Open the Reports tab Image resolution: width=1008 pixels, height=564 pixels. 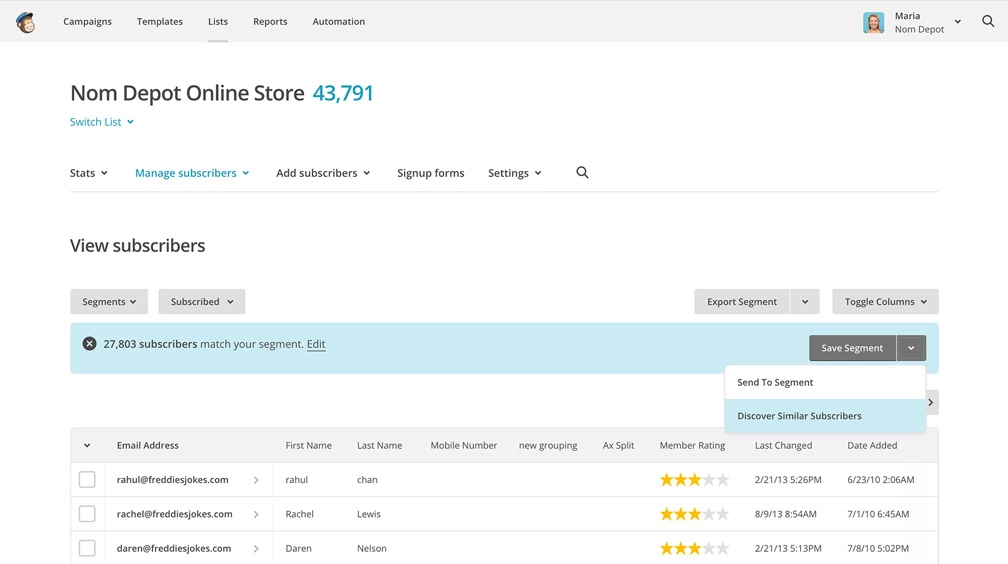click(x=270, y=21)
